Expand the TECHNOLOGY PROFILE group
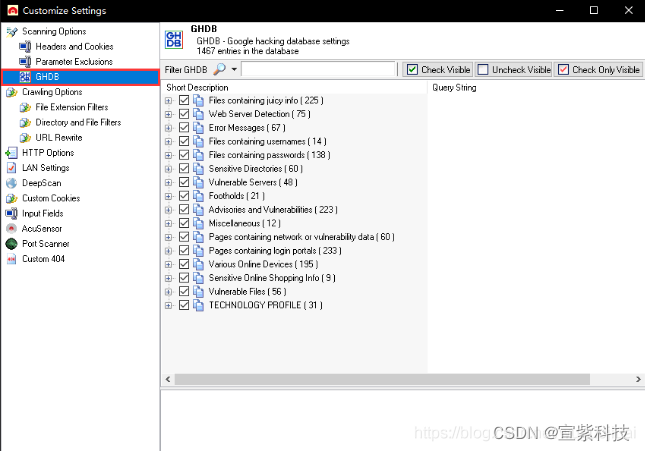This screenshot has width=645, height=451. click(x=168, y=306)
